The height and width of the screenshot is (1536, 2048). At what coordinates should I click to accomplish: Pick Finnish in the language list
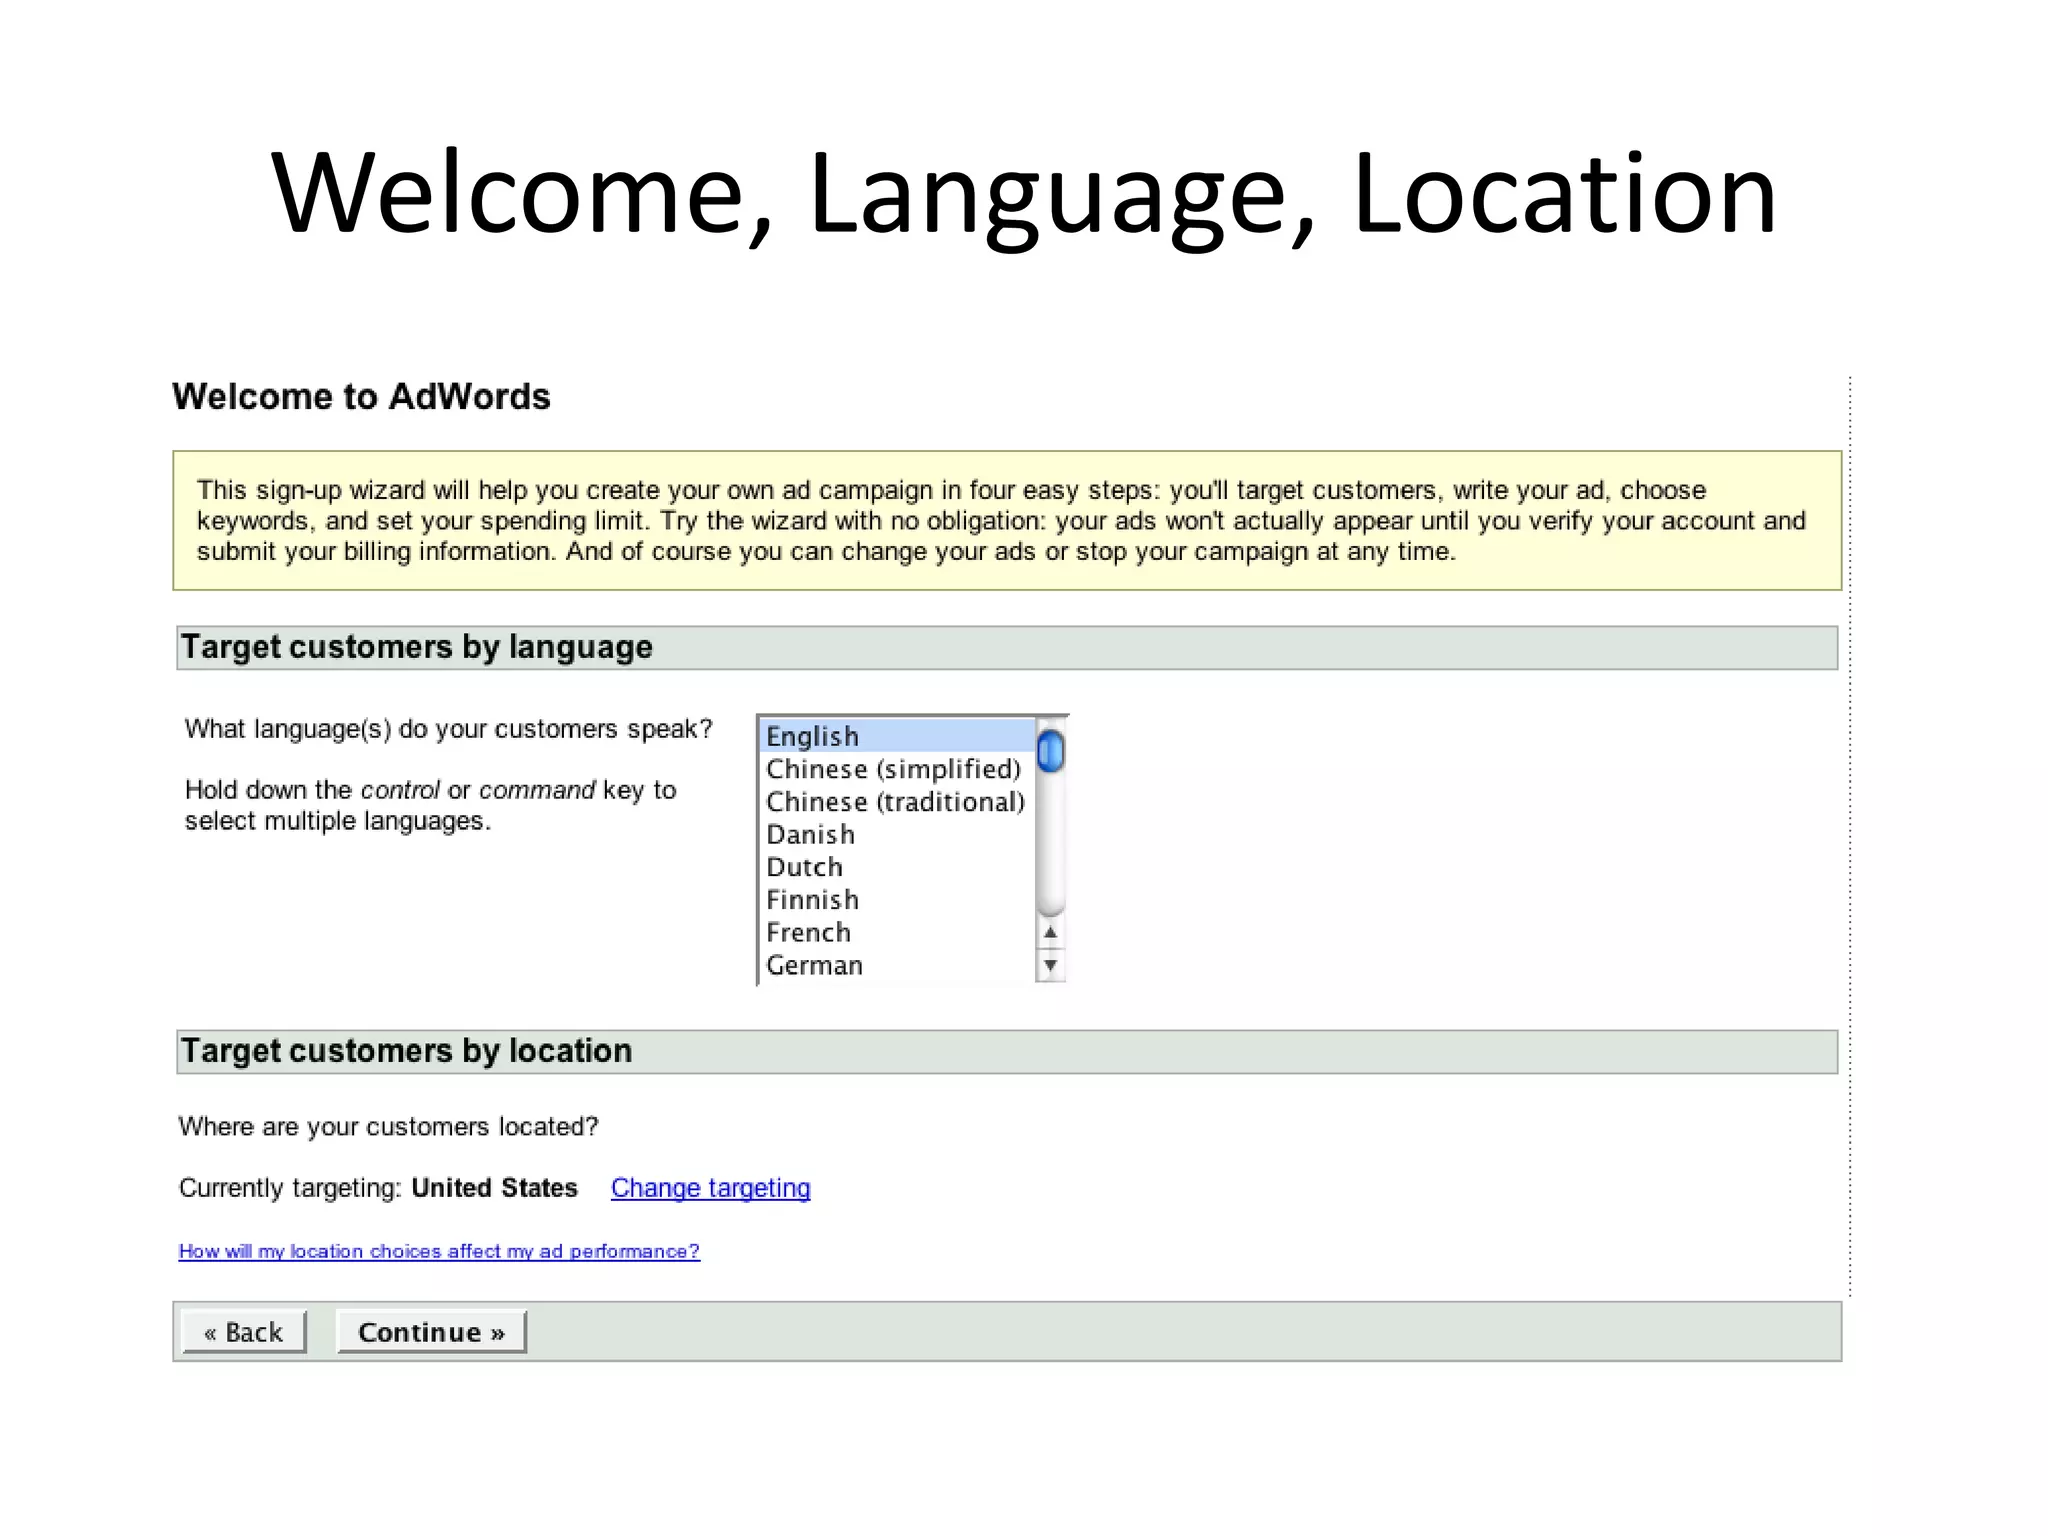click(x=897, y=900)
